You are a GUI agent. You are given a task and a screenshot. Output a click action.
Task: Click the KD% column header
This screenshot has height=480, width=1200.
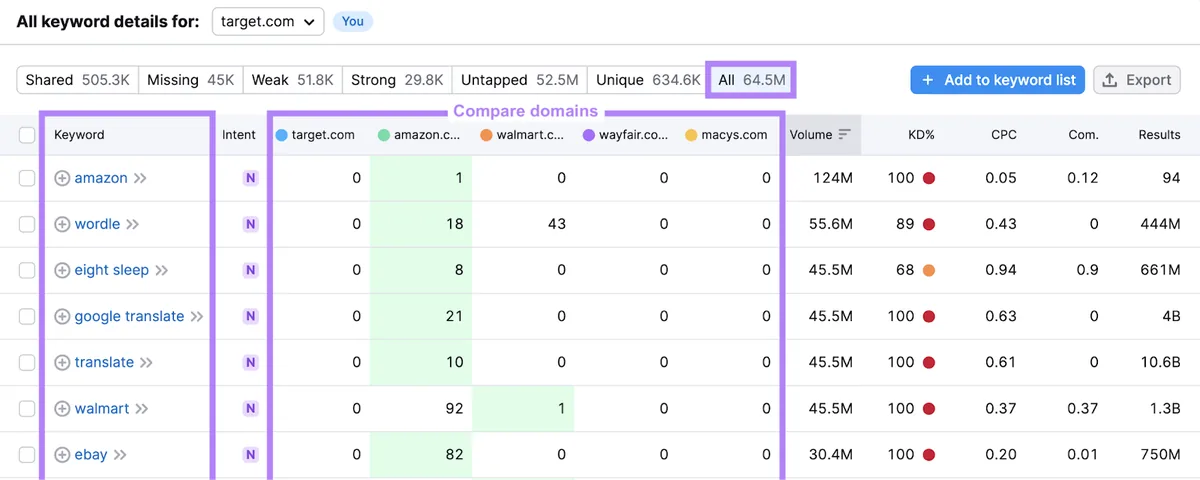point(921,134)
